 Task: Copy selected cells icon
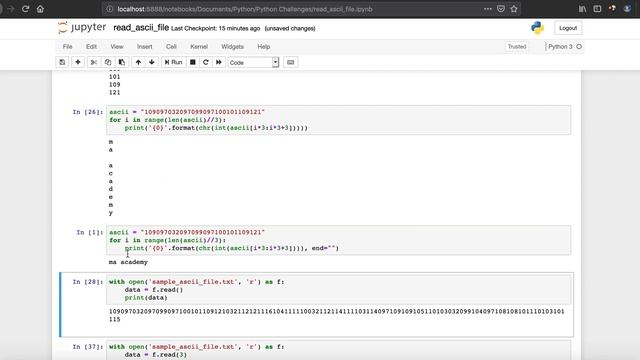(x=108, y=62)
